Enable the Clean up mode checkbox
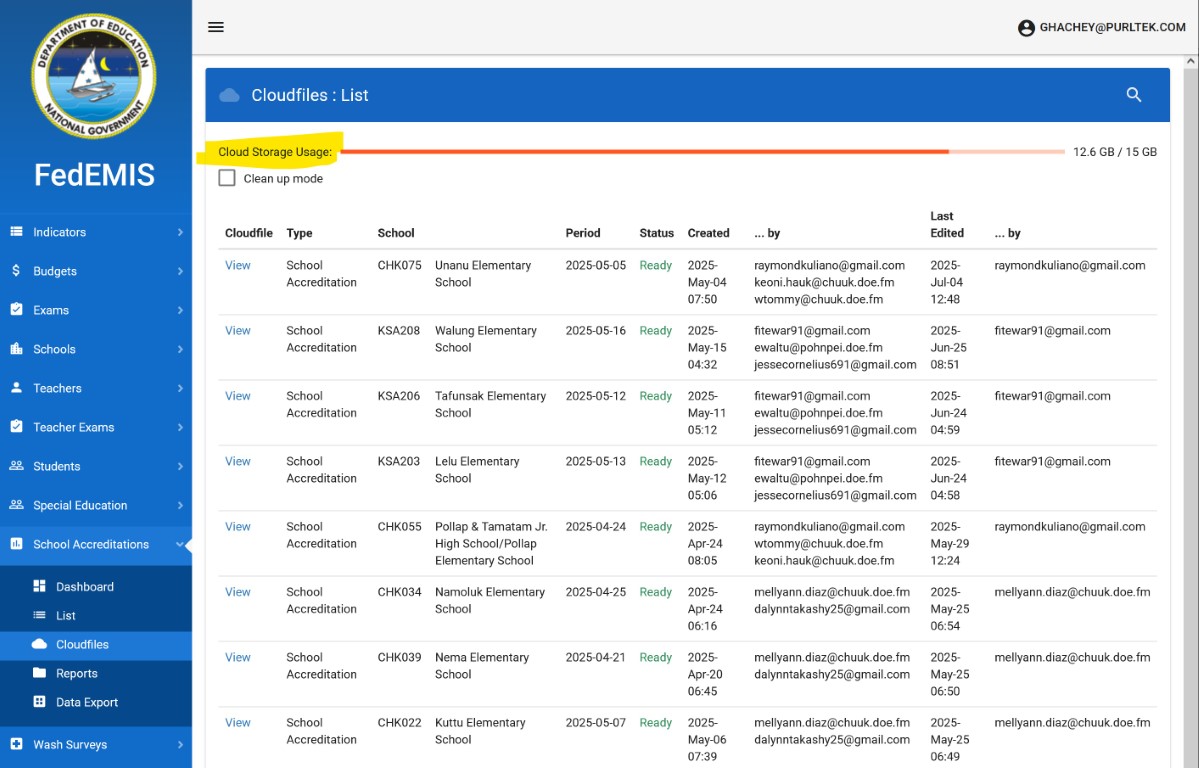1199x768 pixels. [227, 178]
